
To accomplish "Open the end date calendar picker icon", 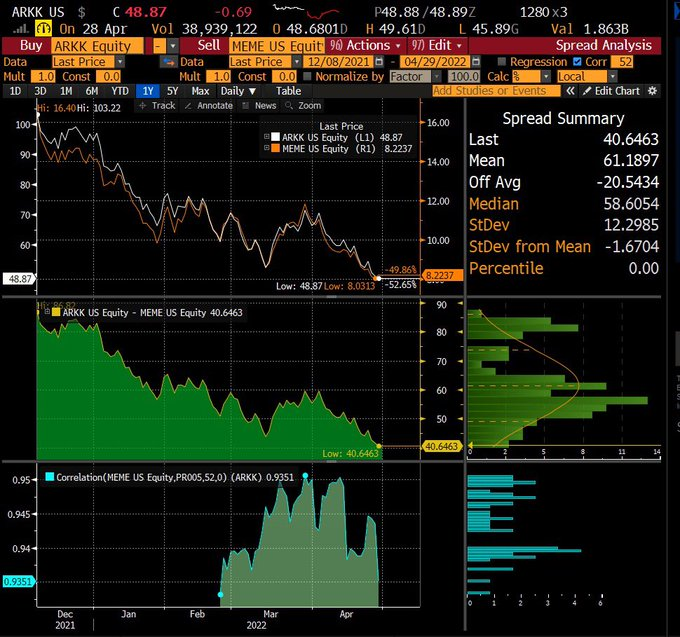I will click(476, 62).
